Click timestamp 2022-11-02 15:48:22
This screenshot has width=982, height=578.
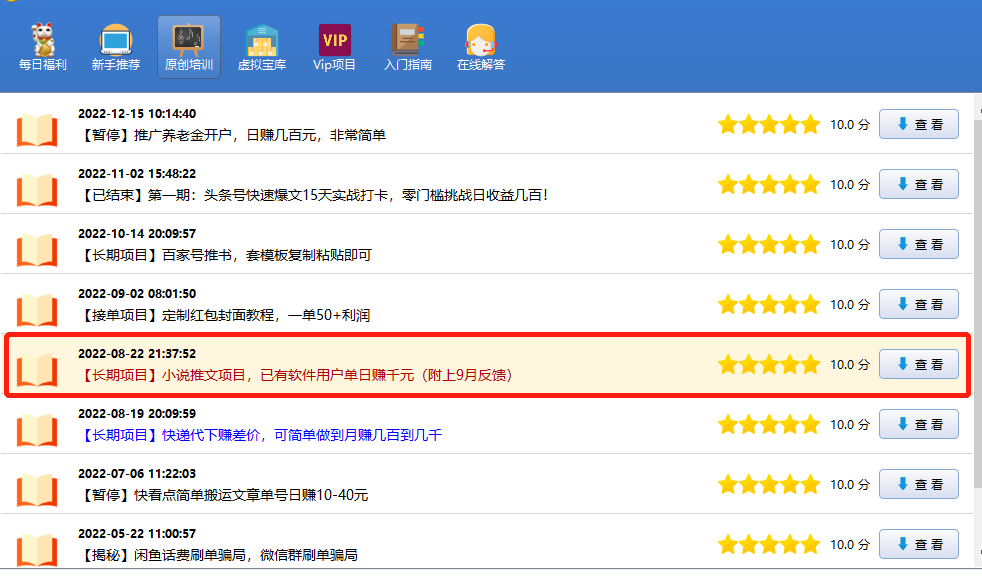click(137, 174)
